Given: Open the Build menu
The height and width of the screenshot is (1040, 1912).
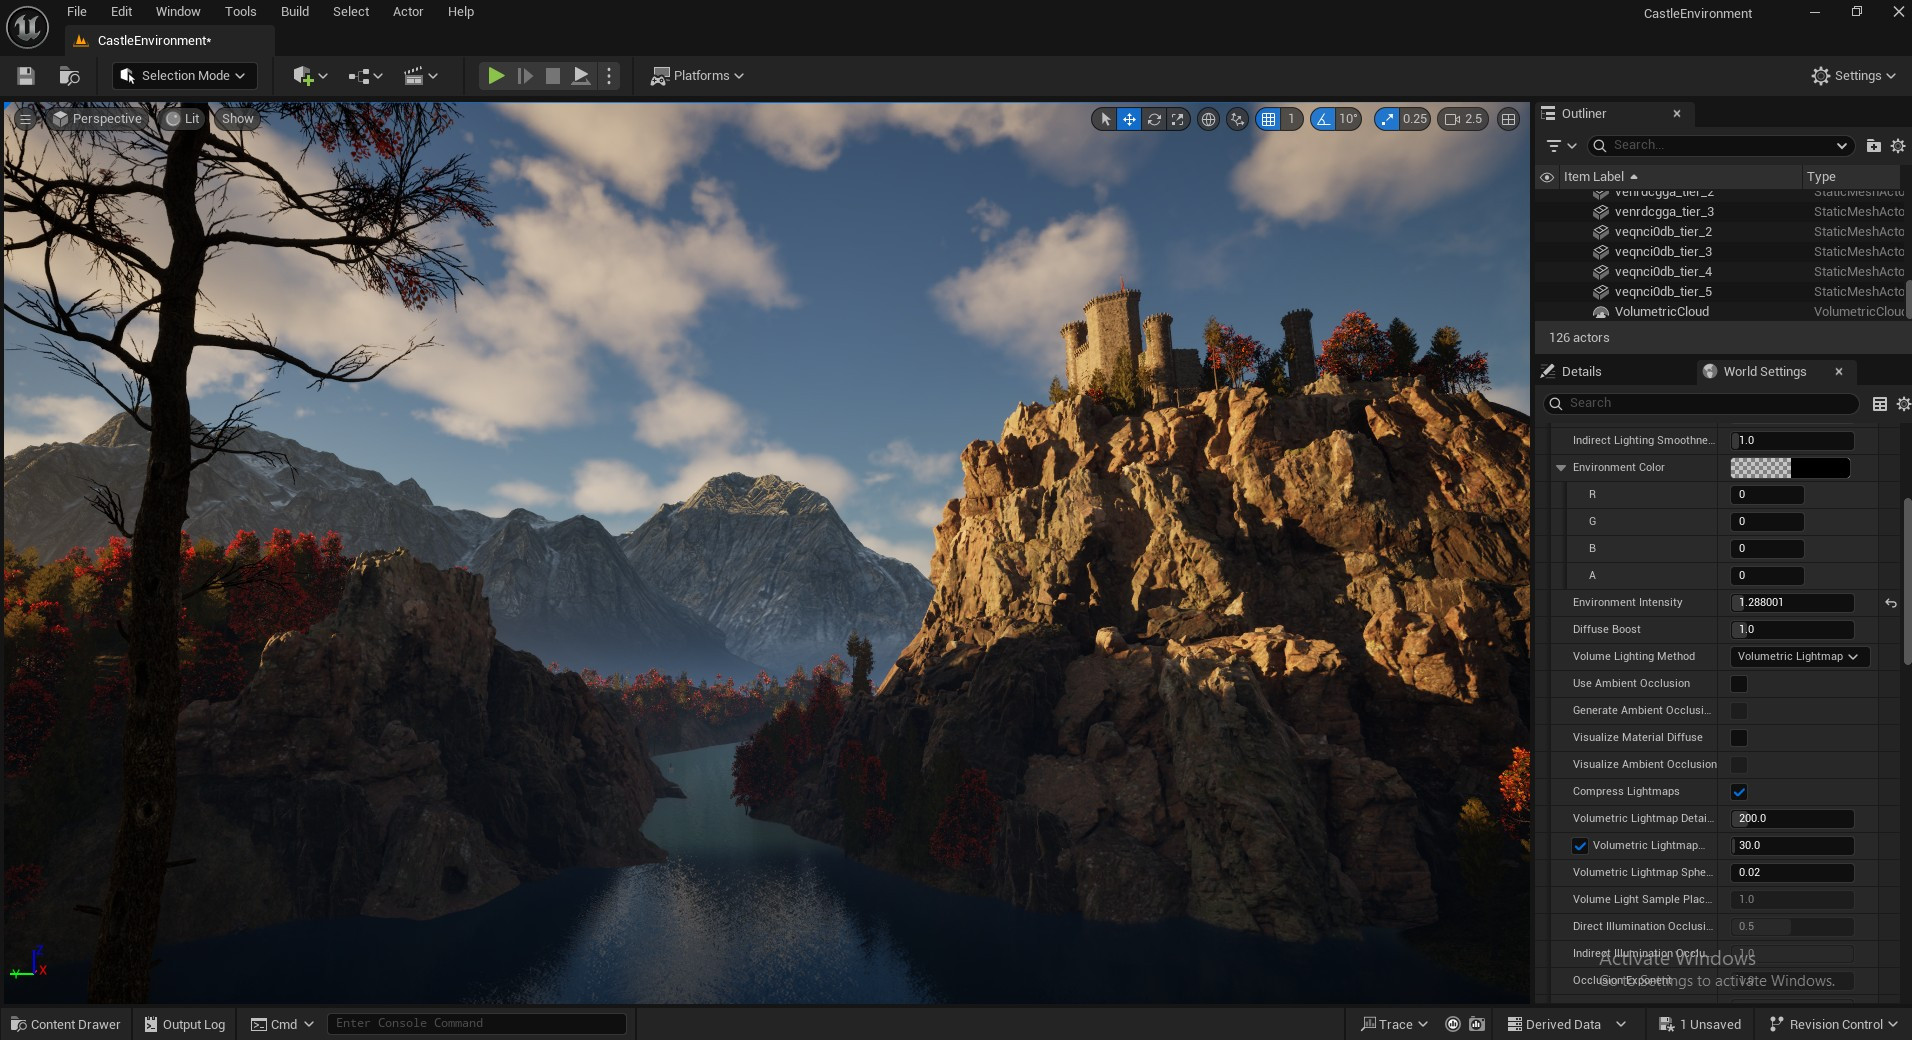Looking at the screenshot, I should click(x=295, y=12).
